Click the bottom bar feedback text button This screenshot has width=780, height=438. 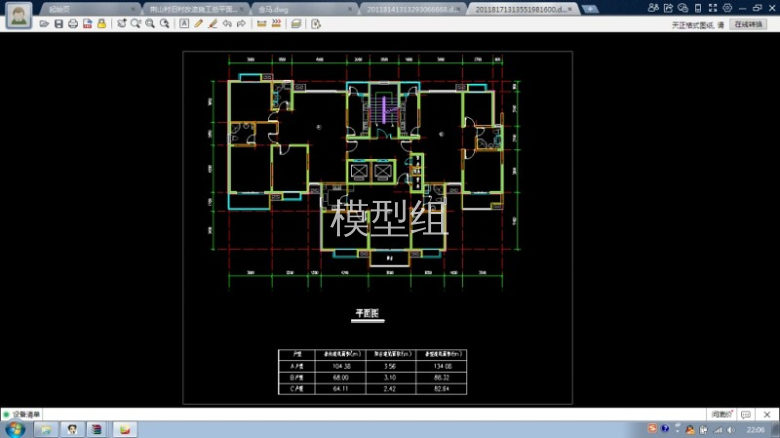pos(721,414)
